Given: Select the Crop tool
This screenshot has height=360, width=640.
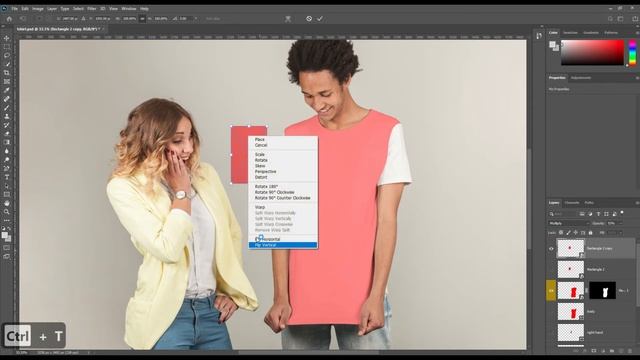Looking at the screenshot, I should [x=7, y=73].
